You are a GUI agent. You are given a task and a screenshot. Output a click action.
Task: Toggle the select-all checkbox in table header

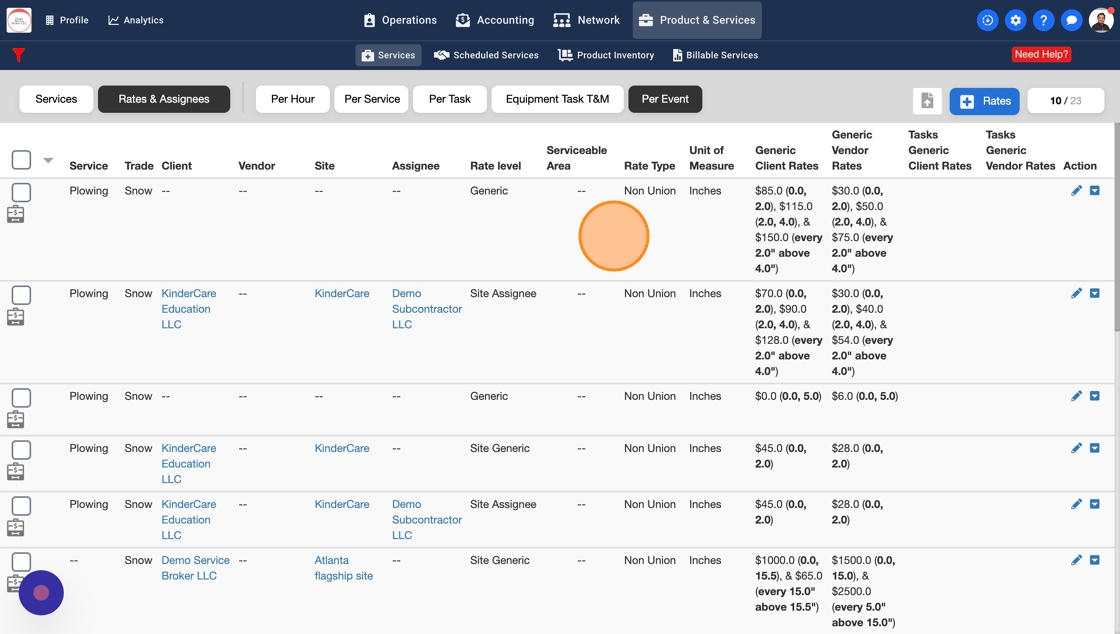[21, 160]
